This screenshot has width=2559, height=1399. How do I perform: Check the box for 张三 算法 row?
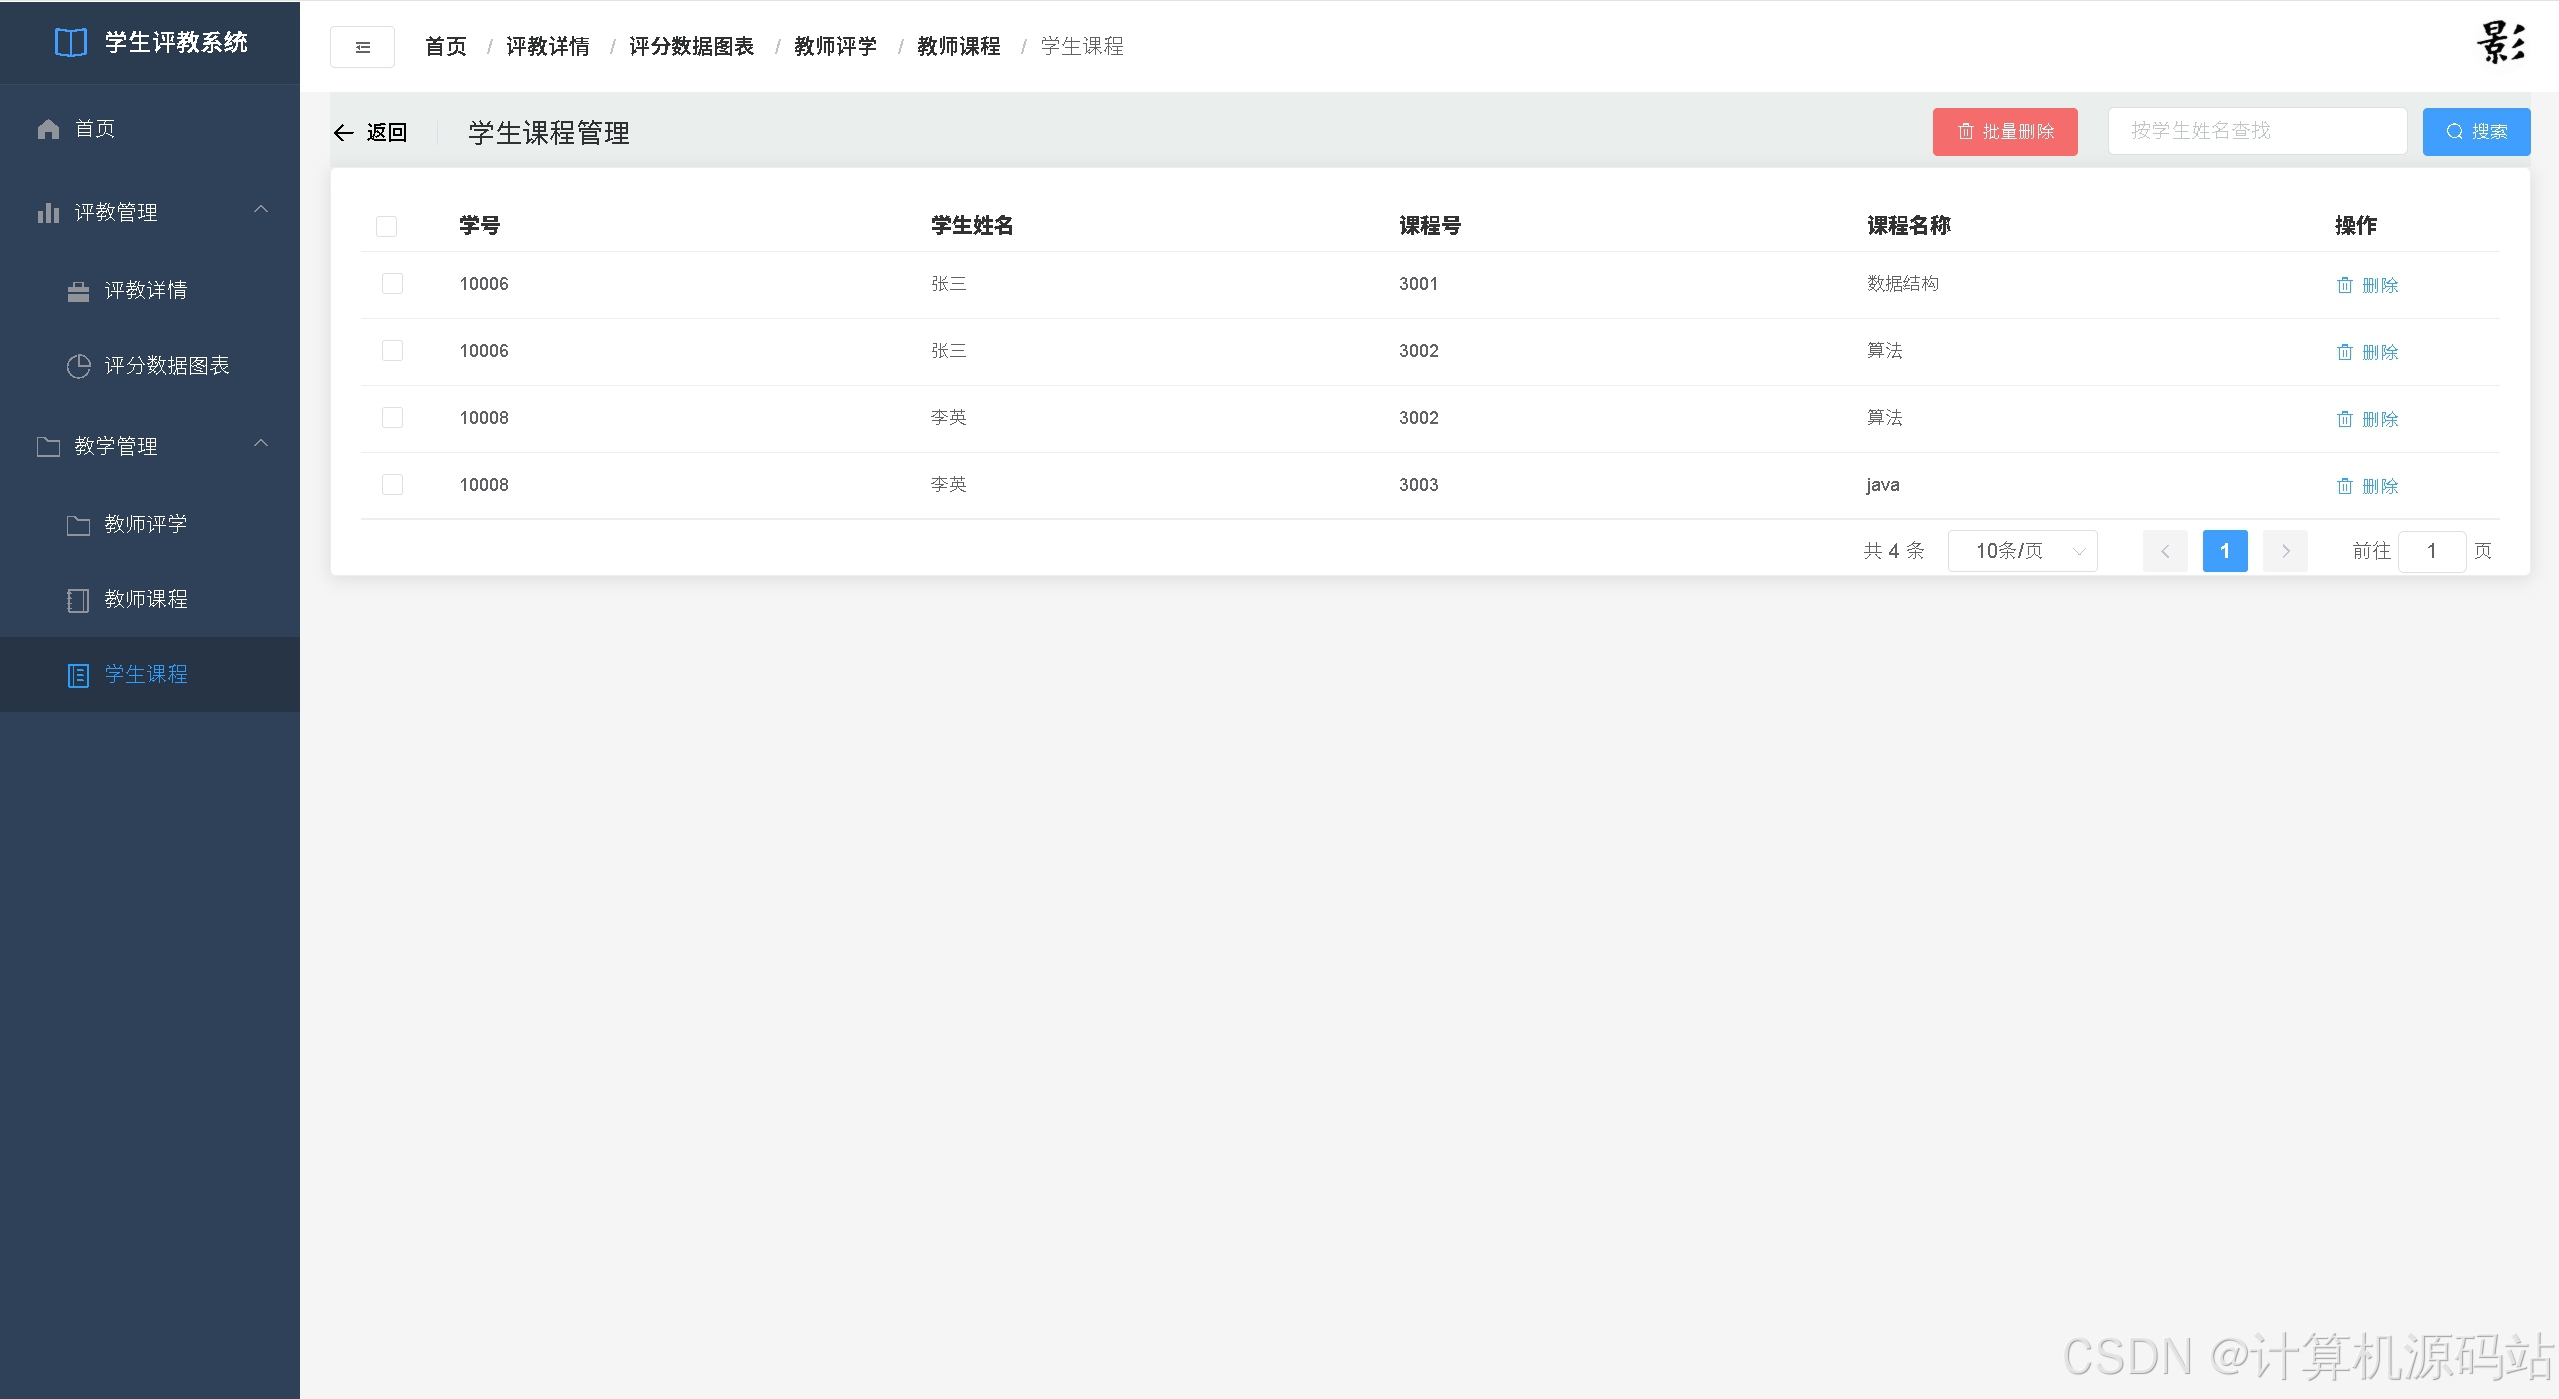tap(393, 351)
